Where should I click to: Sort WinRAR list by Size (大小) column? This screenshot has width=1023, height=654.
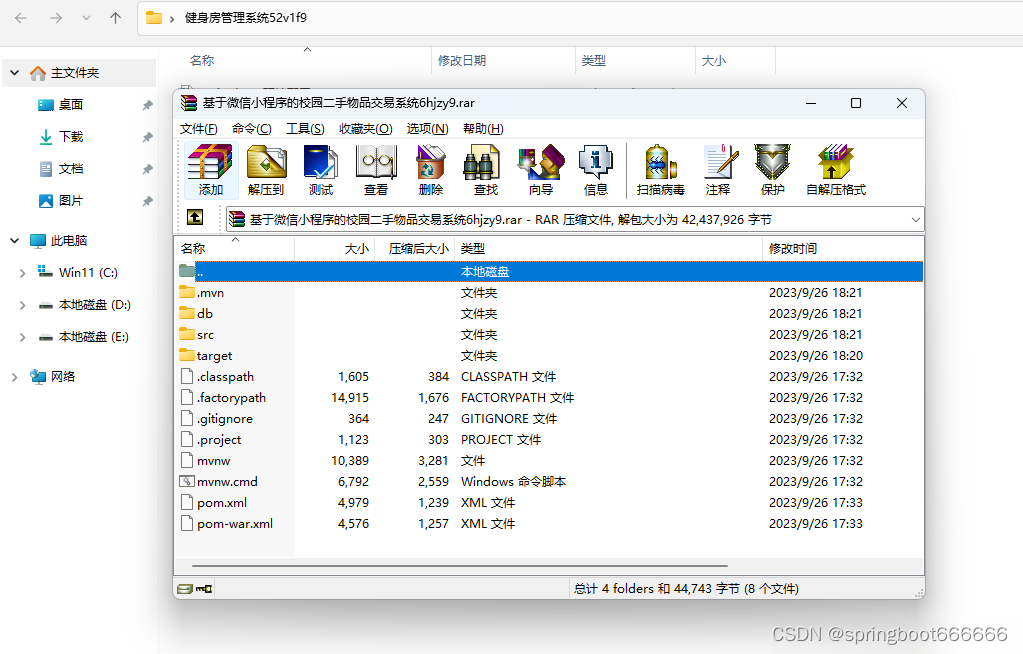tap(335, 249)
